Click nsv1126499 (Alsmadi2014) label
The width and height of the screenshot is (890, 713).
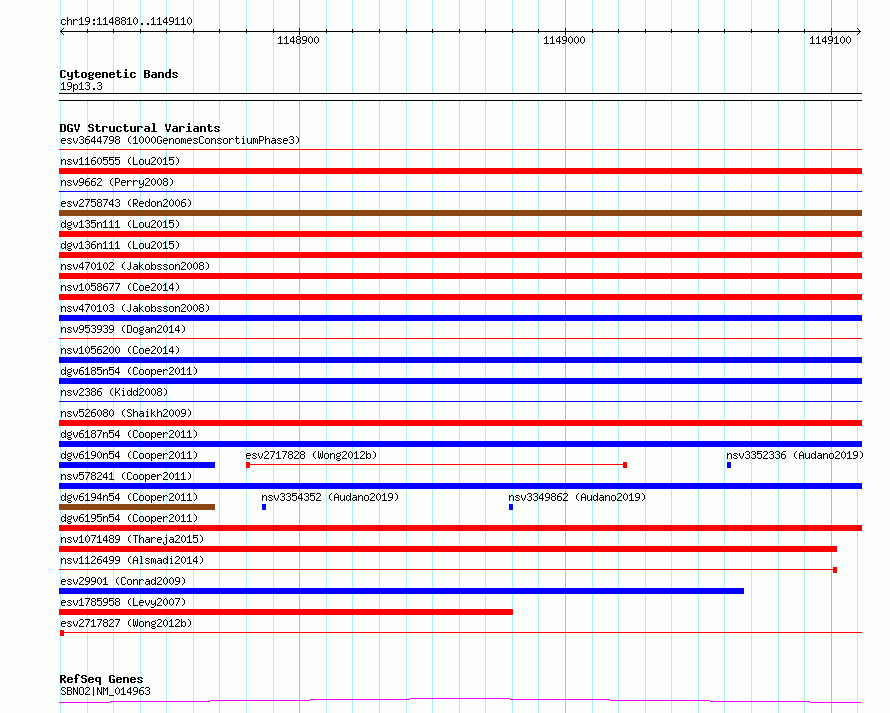point(132,560)
